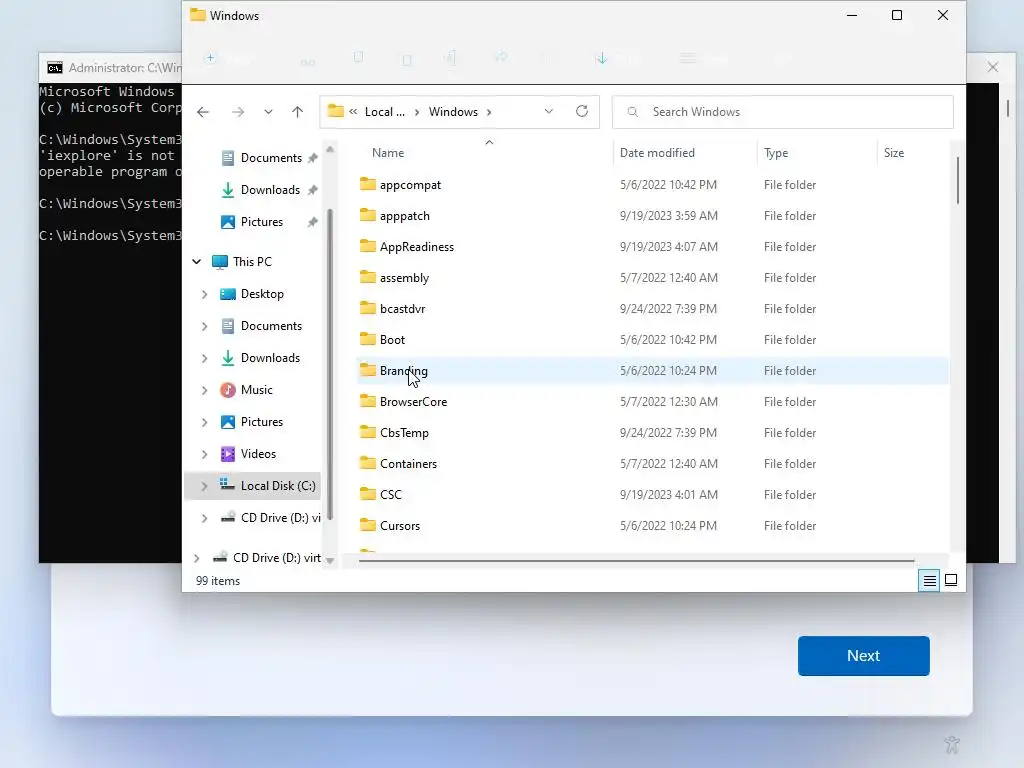Open pinned Pictures in quick access
The height and width of the screenshot is (768, 1024).
[261, 222]
